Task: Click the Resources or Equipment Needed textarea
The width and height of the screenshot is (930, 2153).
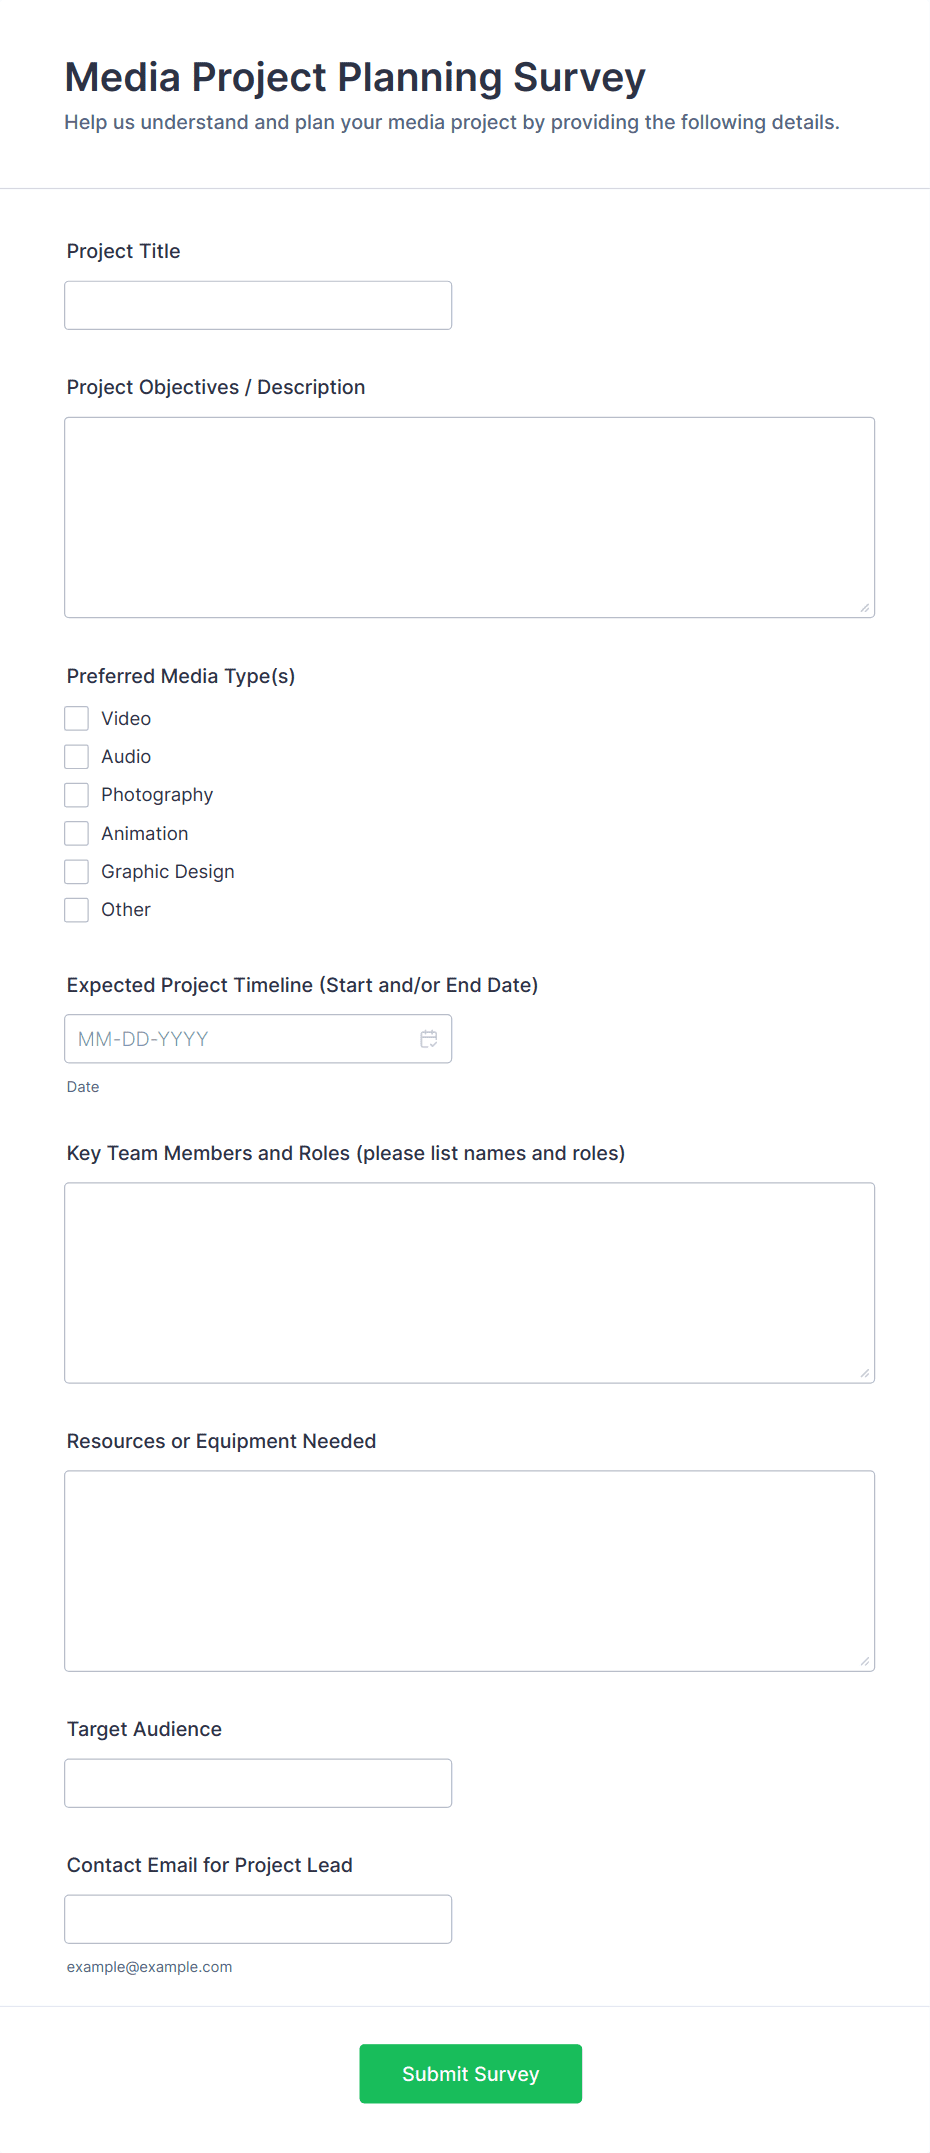Action: 469,1571
